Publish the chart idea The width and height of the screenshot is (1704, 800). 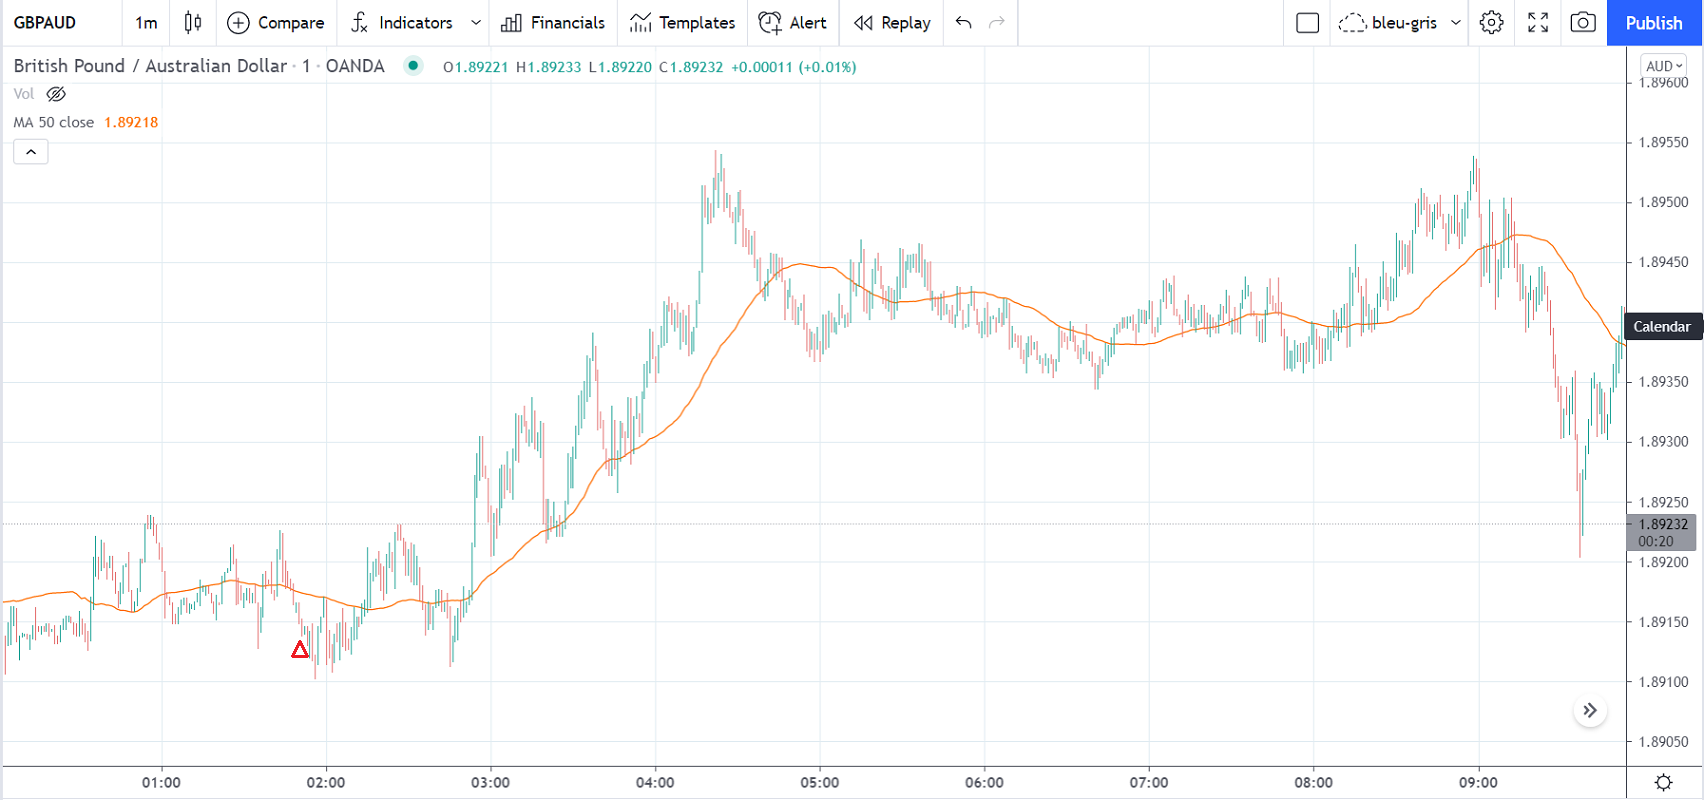(x=1654, y=23)
